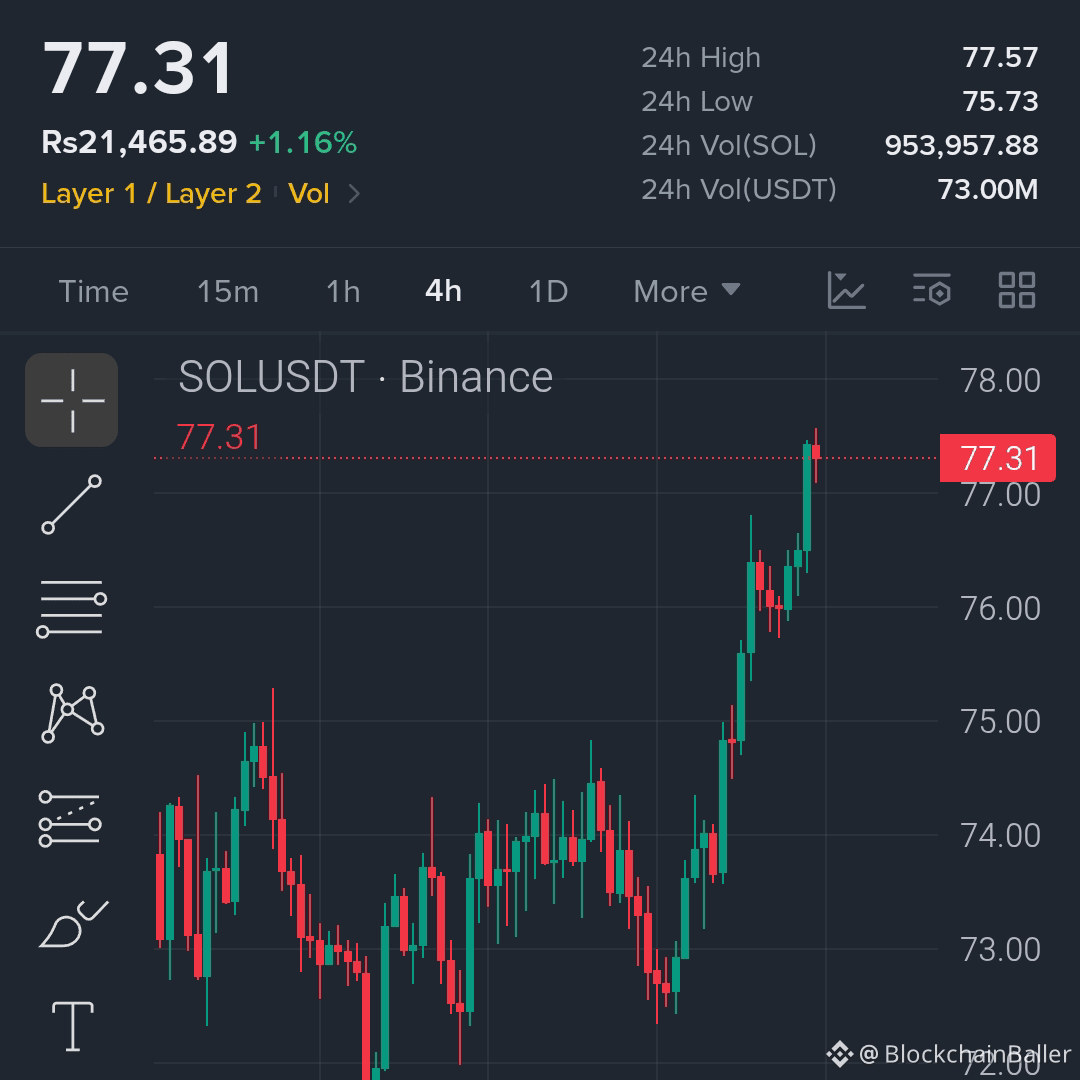Click the SOLUSDT · Binance chart title
Image resolution: width=1080 pixels, height=1080 pixels.
click(x=366, y=377)
